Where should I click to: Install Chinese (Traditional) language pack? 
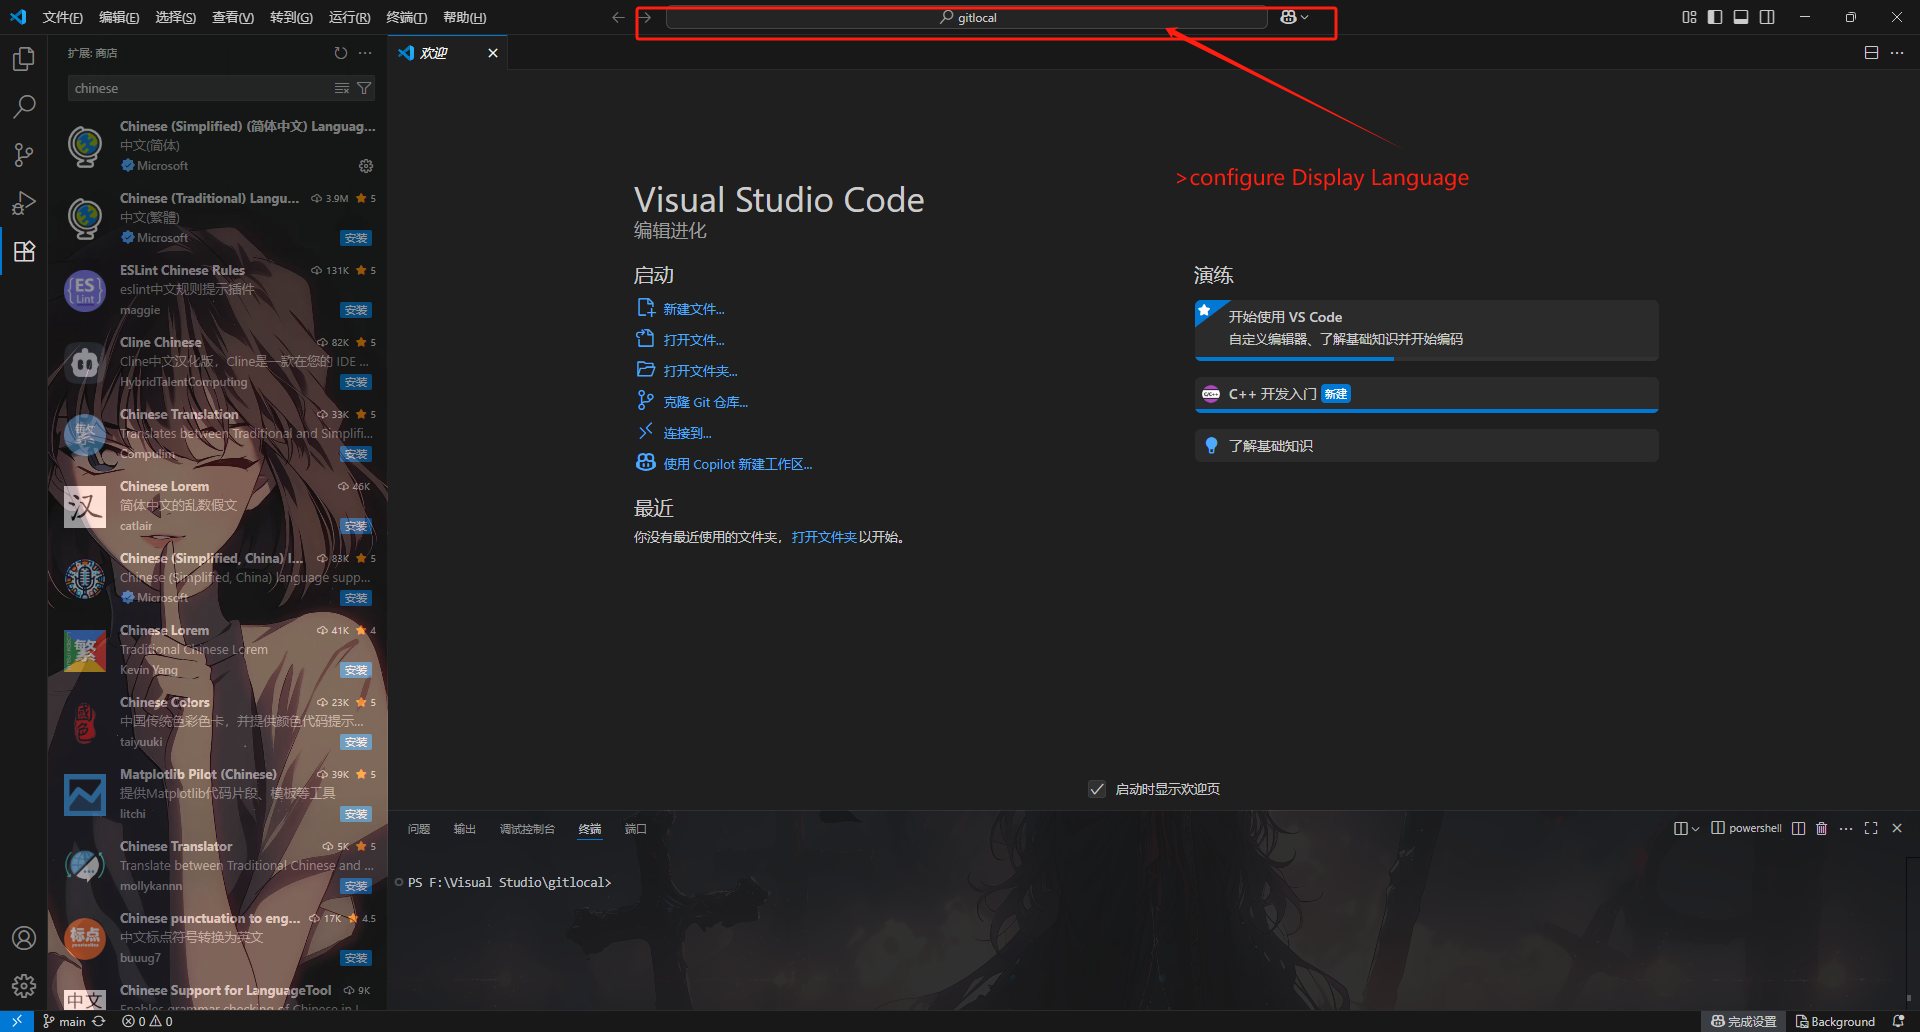coord(356,238)
